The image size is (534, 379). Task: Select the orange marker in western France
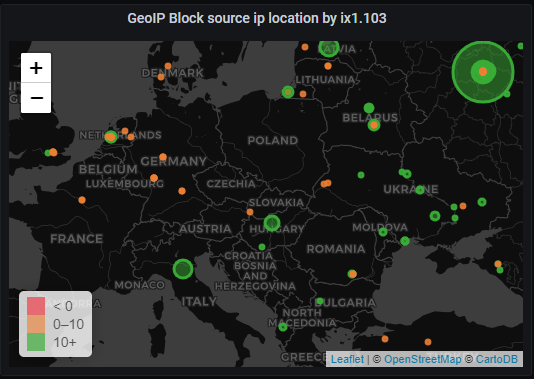click(x=82, y=200)
